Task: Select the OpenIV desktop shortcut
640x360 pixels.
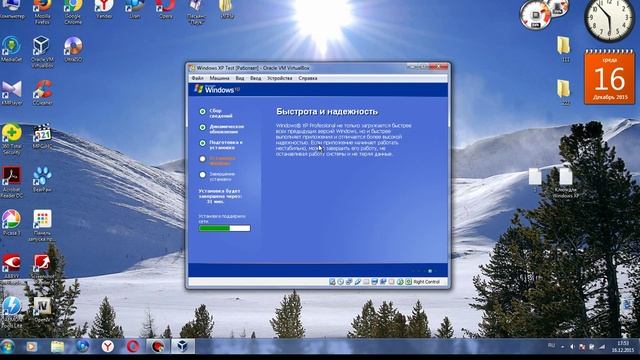Action: click(42, 309)
